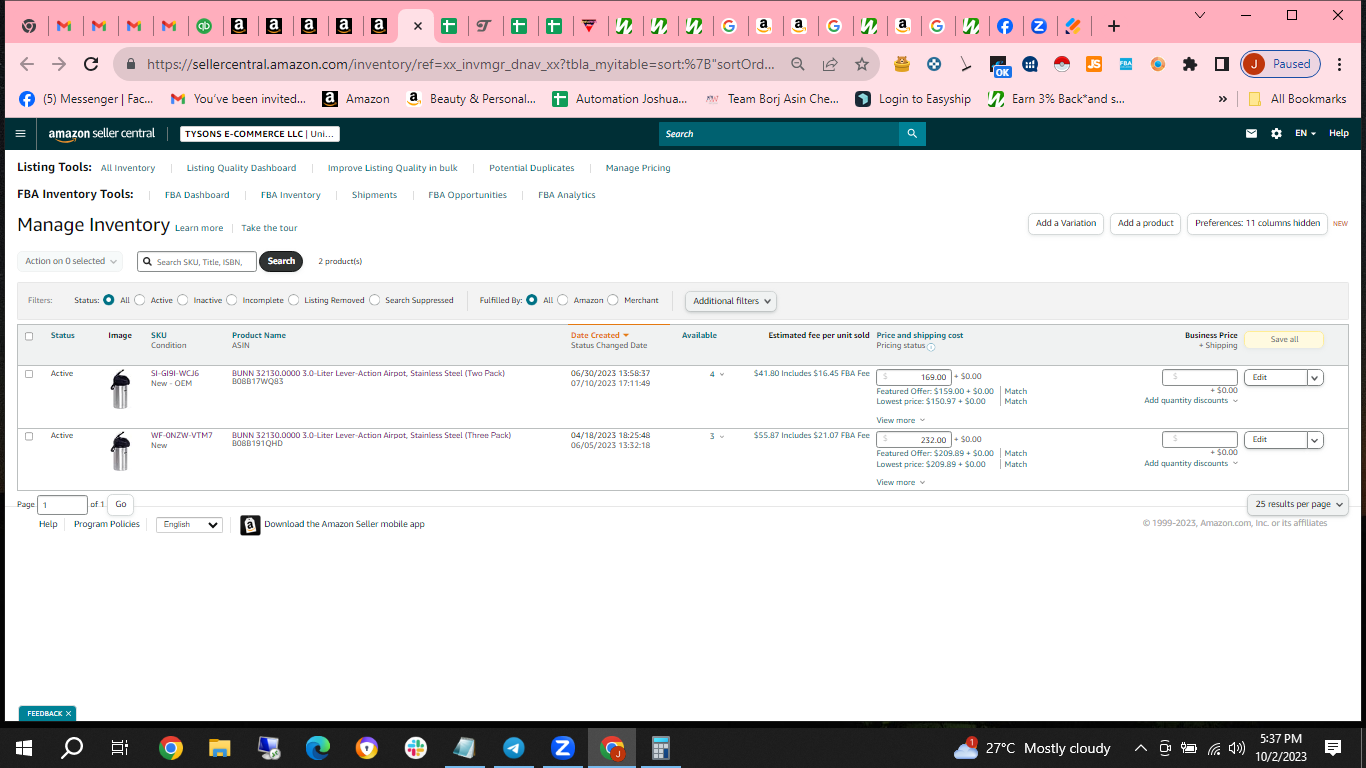The image size is (1366, 768).
Task: Click the Two Pack price field showing 169.00
Action: tap(913, 377)
